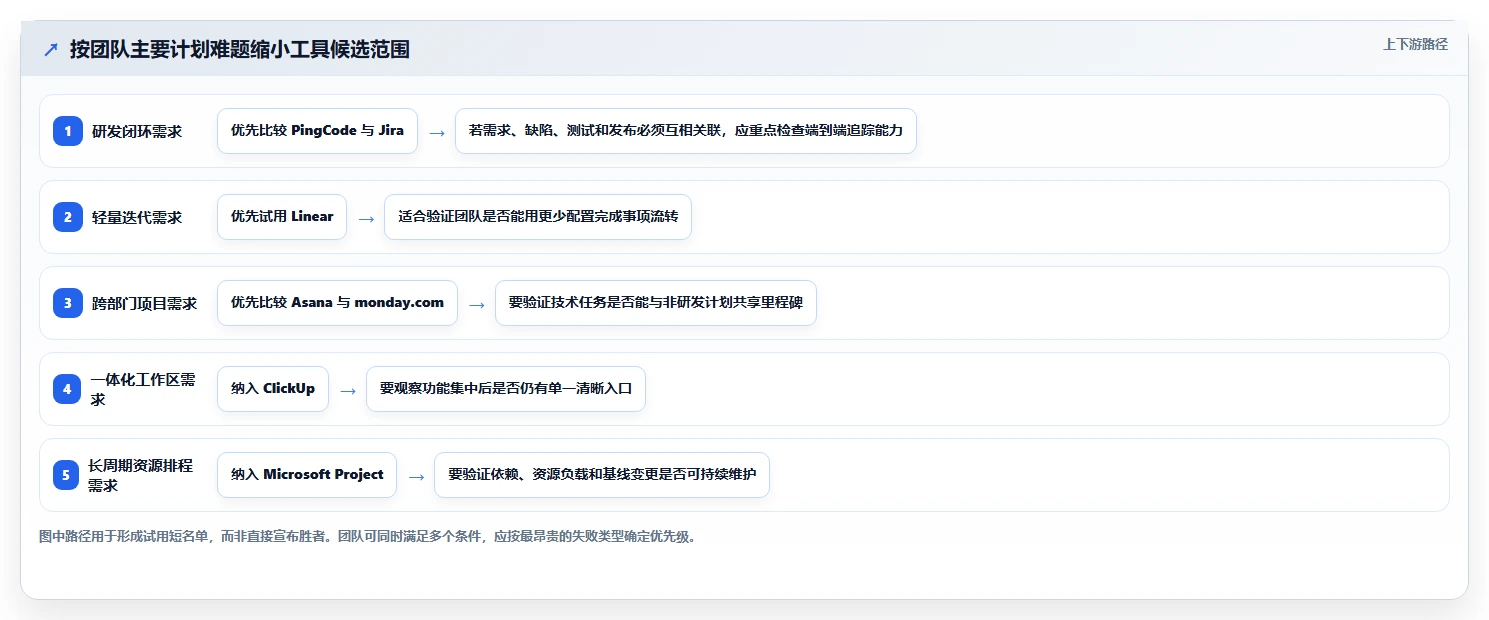Click the 优先试用 Linear box

coord(282,217)
